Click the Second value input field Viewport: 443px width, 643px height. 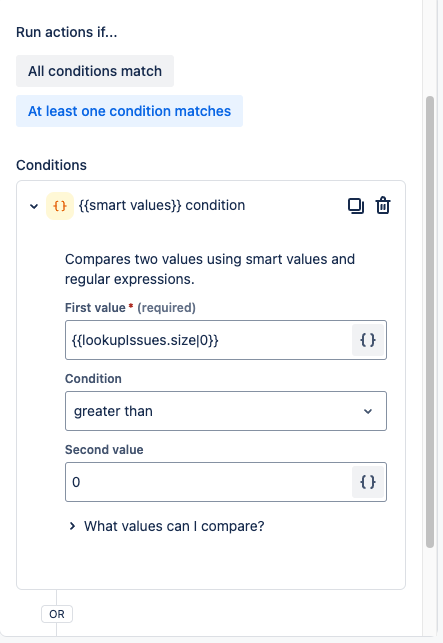(208, 482)
